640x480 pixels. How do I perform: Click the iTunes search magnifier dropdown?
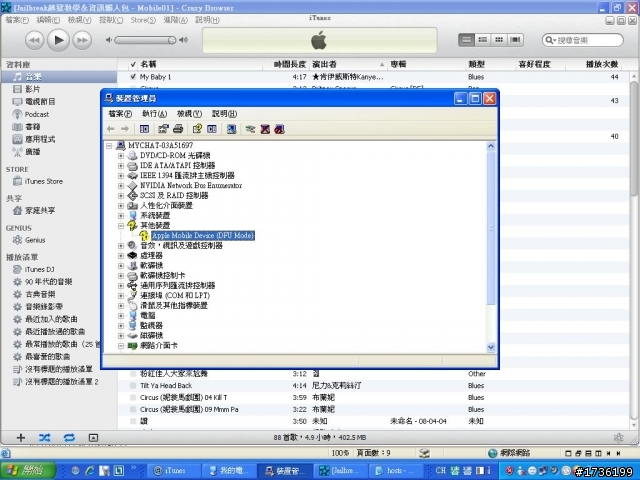(551, 40)
